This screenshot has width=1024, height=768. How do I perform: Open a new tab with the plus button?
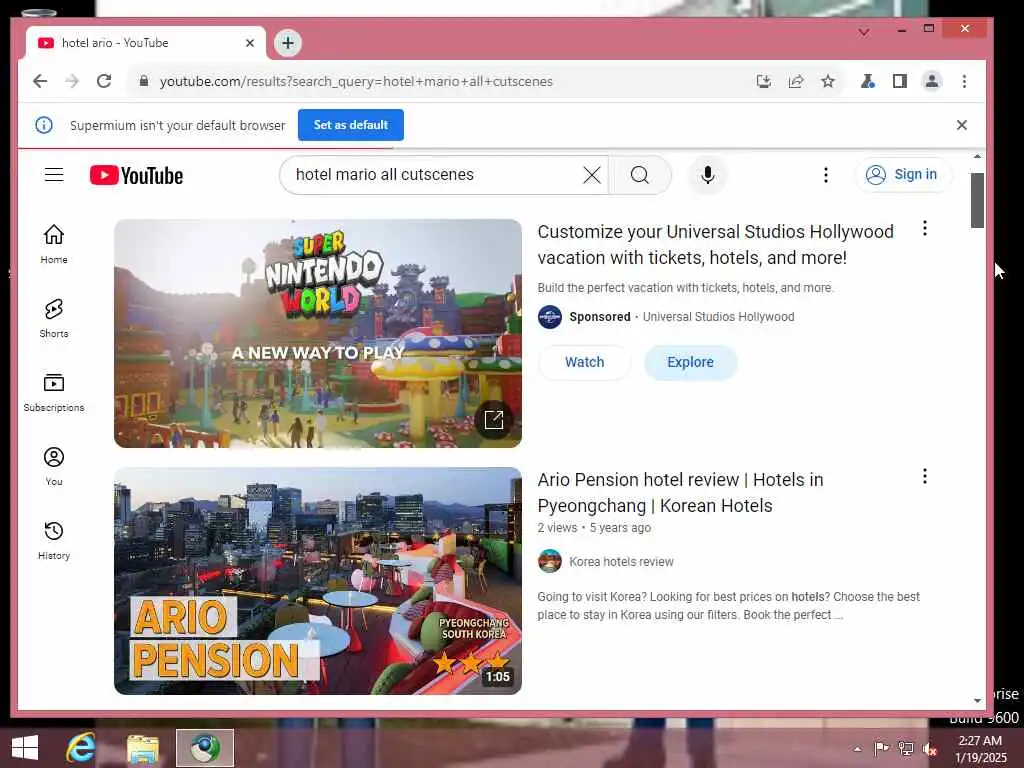coord(288,43)
